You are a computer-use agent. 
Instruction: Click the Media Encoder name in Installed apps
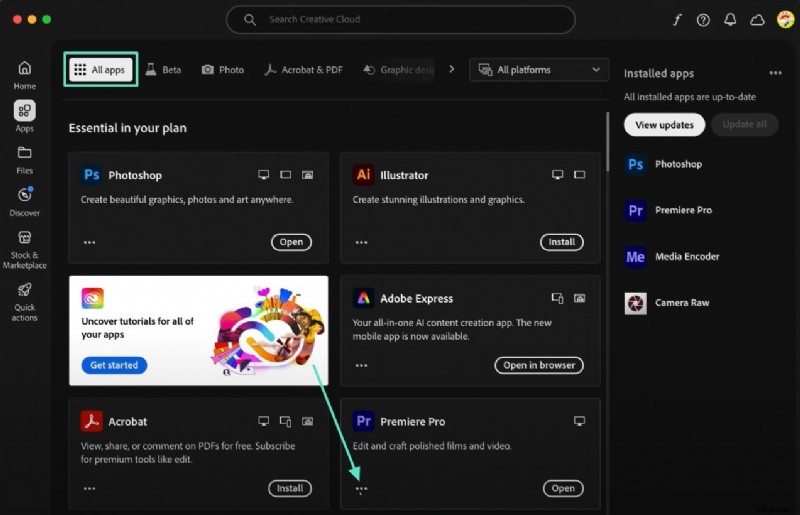click(x=687, y=257)
